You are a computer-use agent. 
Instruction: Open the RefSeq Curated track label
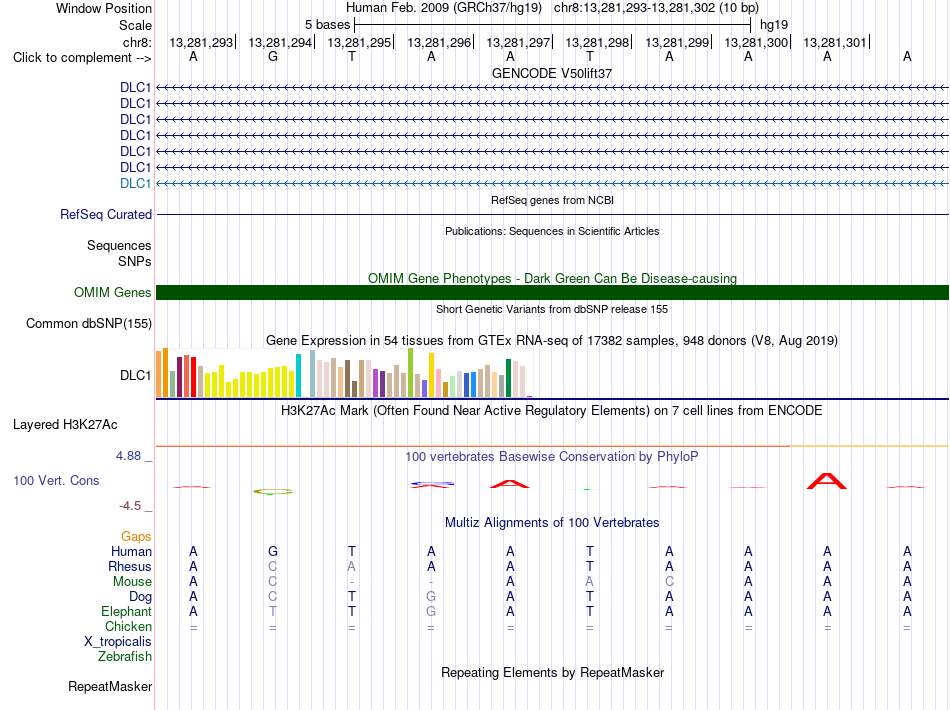pyautogui.click(x=106, y=214)
